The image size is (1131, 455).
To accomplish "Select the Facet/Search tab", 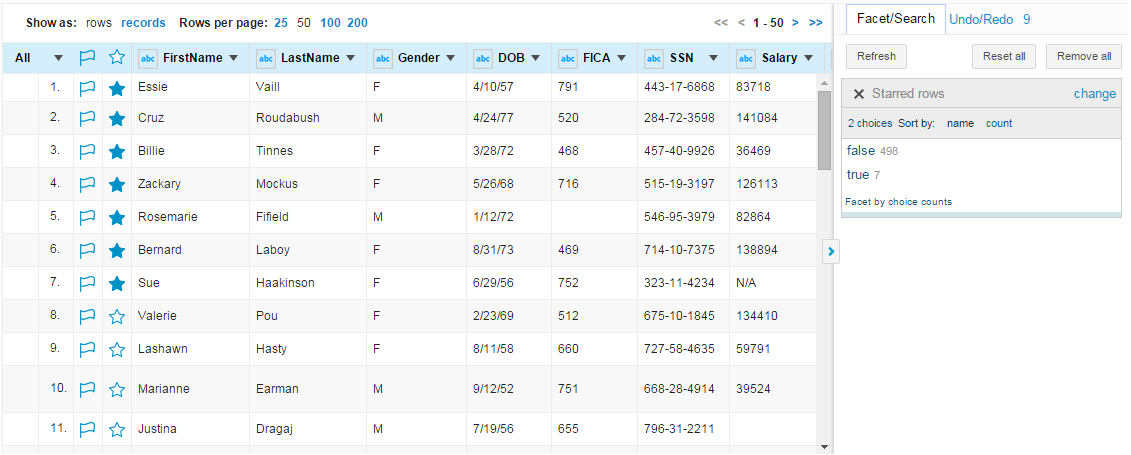I will point(895,19).
